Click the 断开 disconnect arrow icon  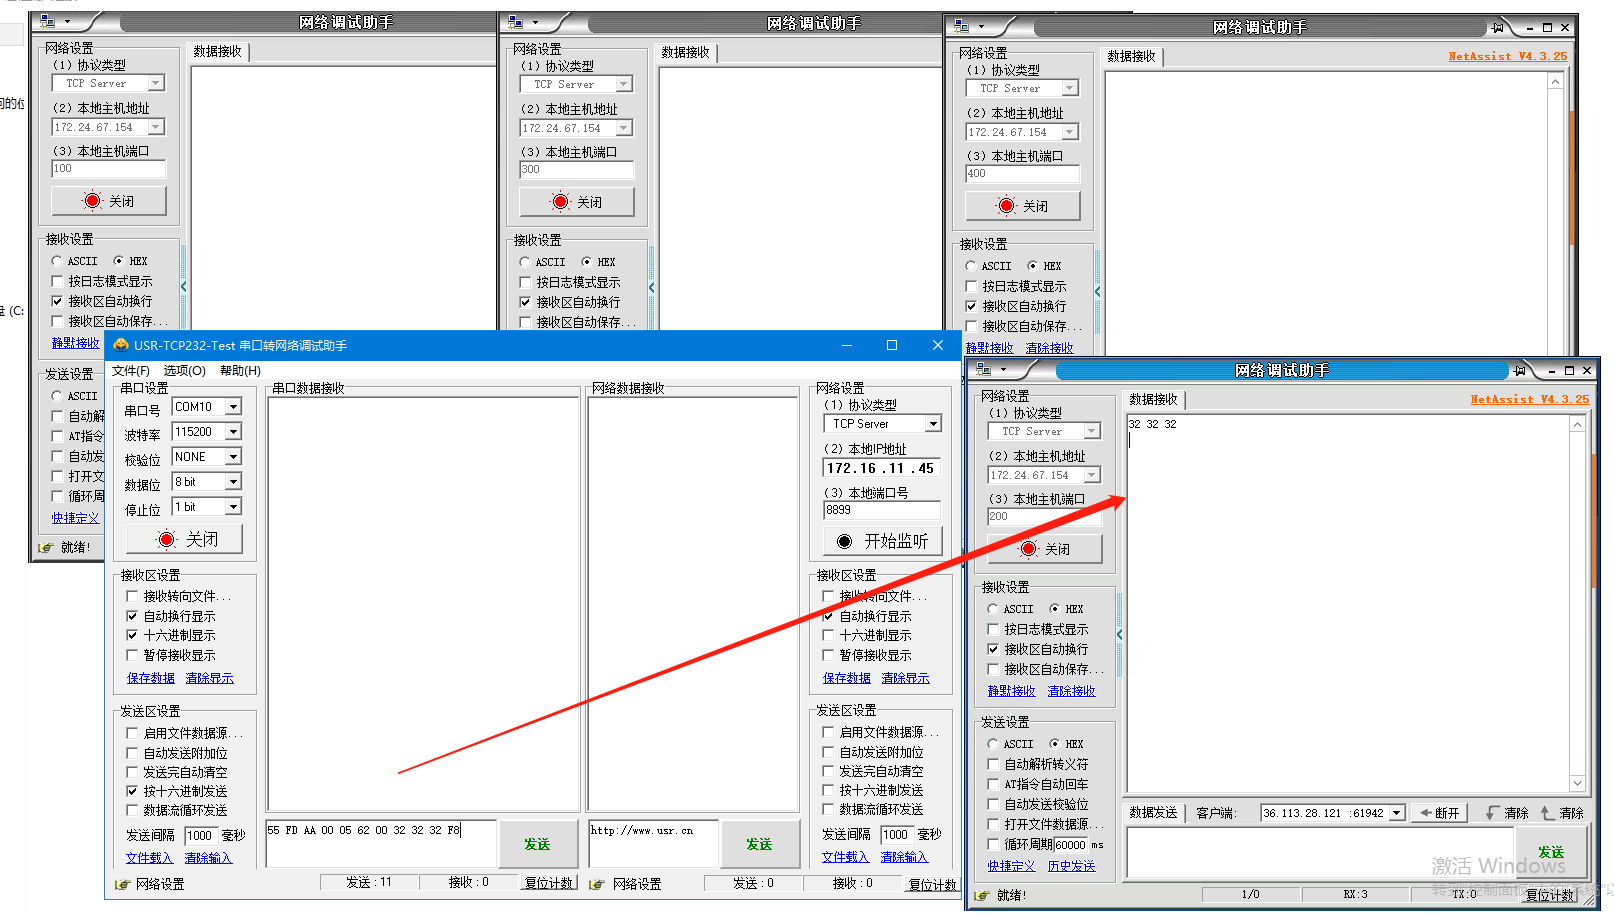(x=1426, y=813)
